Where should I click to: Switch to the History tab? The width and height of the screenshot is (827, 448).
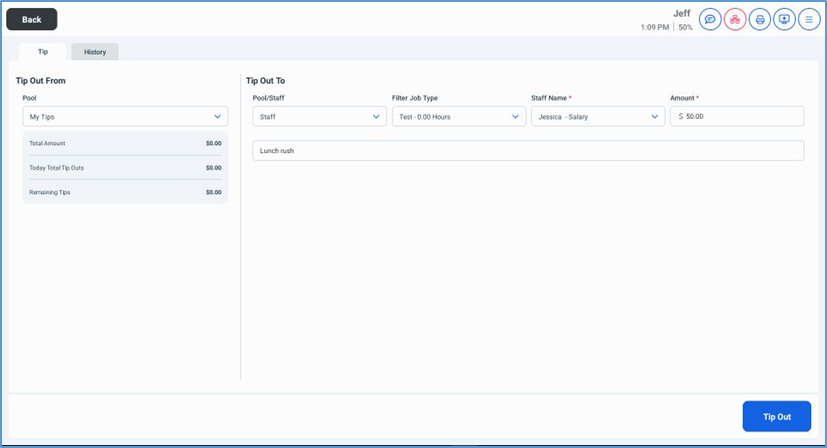(95, 52)
